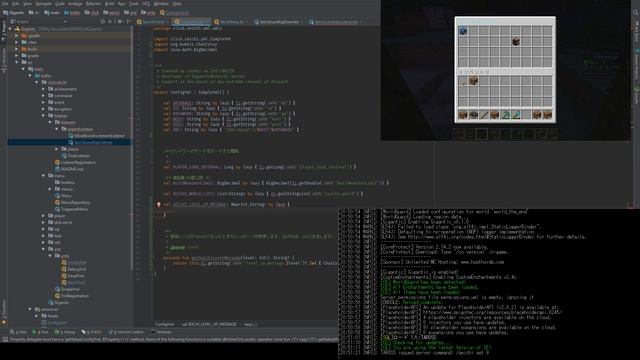Click the hide Project panel icon

[128, 21]
